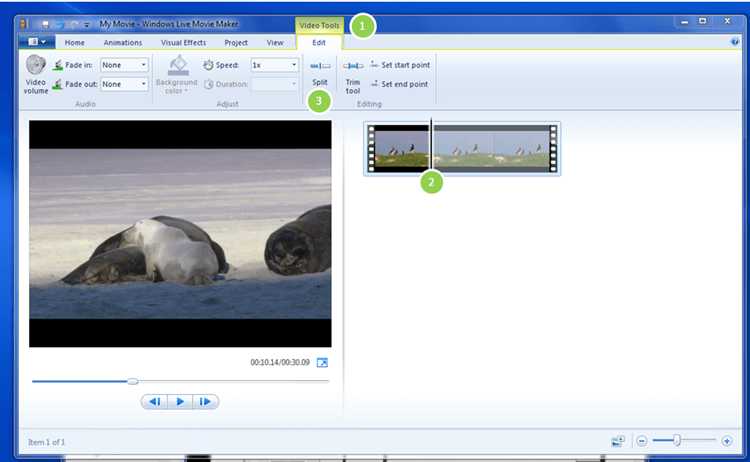Screen dimensions: 750x462
Task: Step to next frame
Action: [x=206, y=401]
